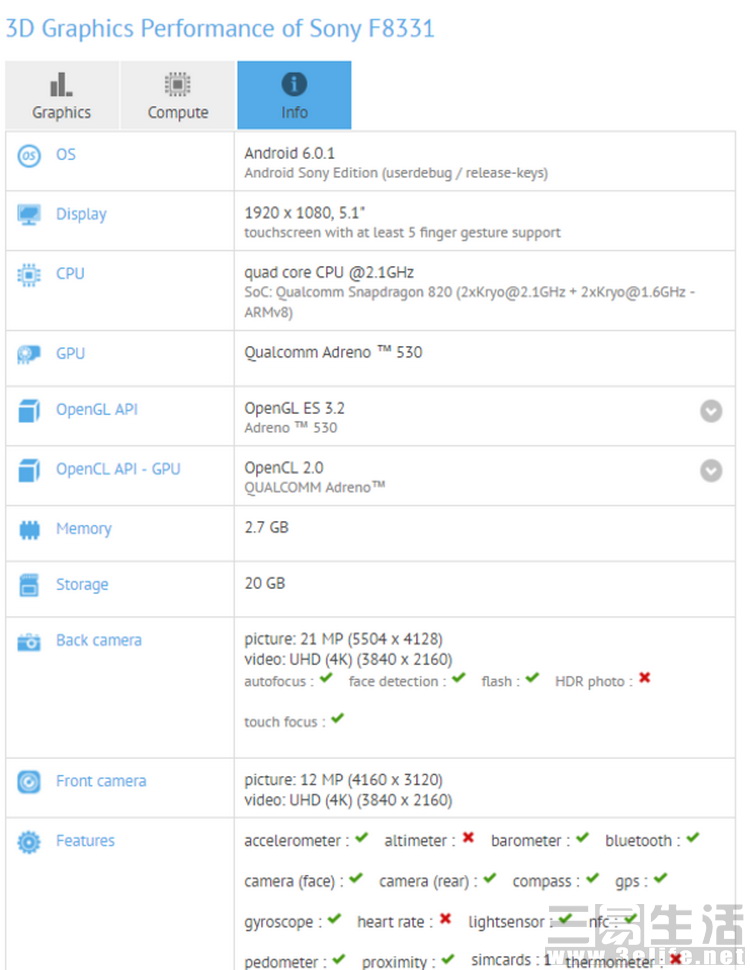Viewport: 750px width, 970px height.
Task: Click the camera (face) checkmark
Action: [356, 878]
